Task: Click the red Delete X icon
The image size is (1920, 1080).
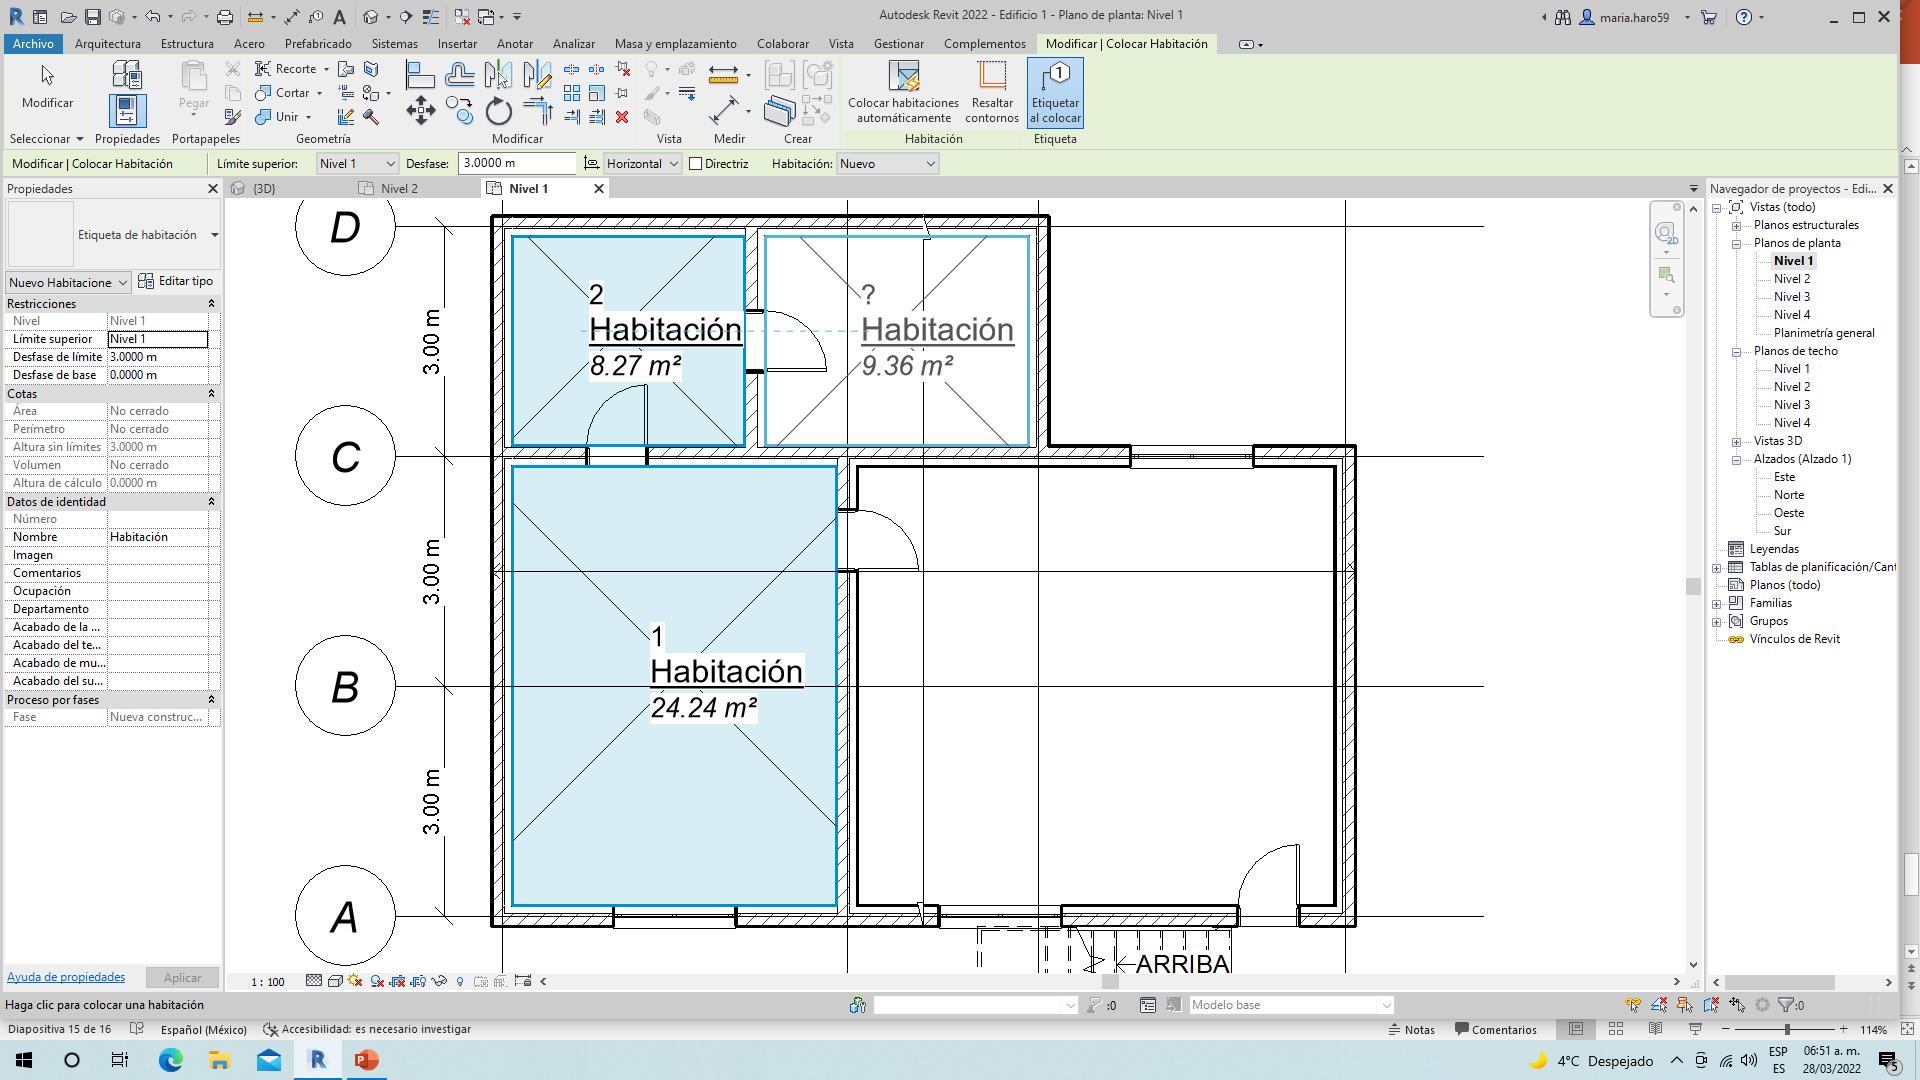Action: (622, 117)
